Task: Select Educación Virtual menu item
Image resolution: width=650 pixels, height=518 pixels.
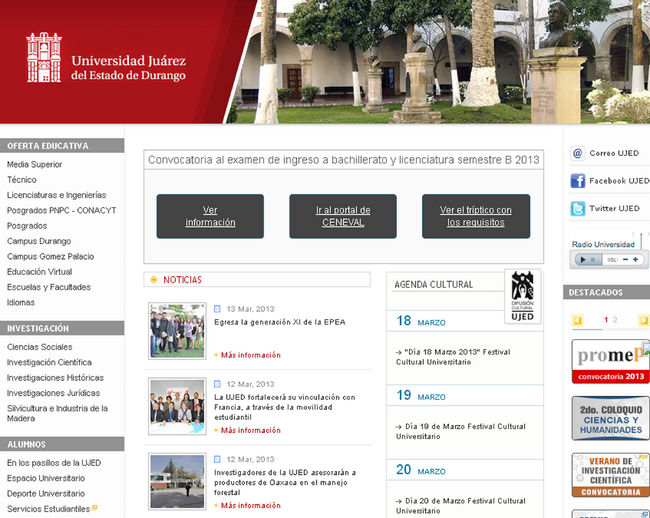Action: pos(39,272)
